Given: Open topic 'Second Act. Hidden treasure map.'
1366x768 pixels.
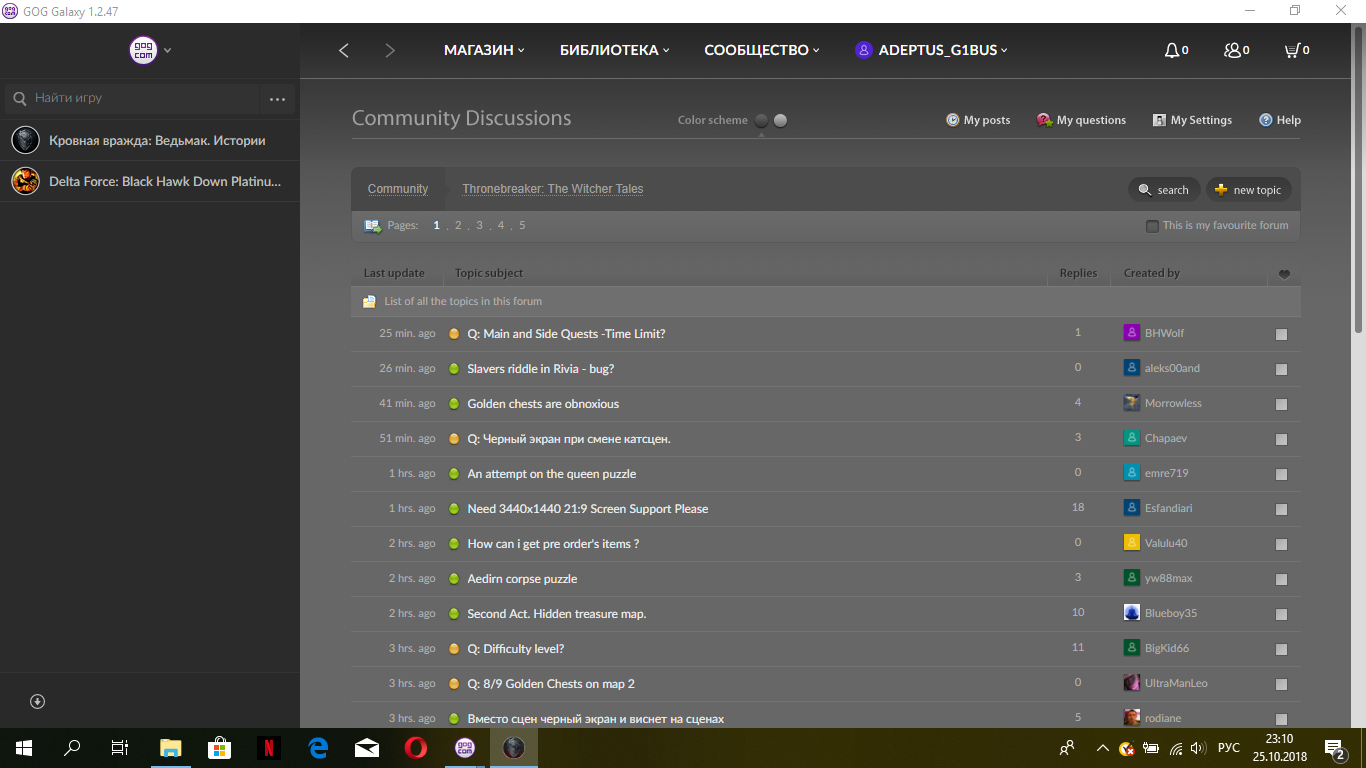Looking at the screenshot, I should click(557, 614).
